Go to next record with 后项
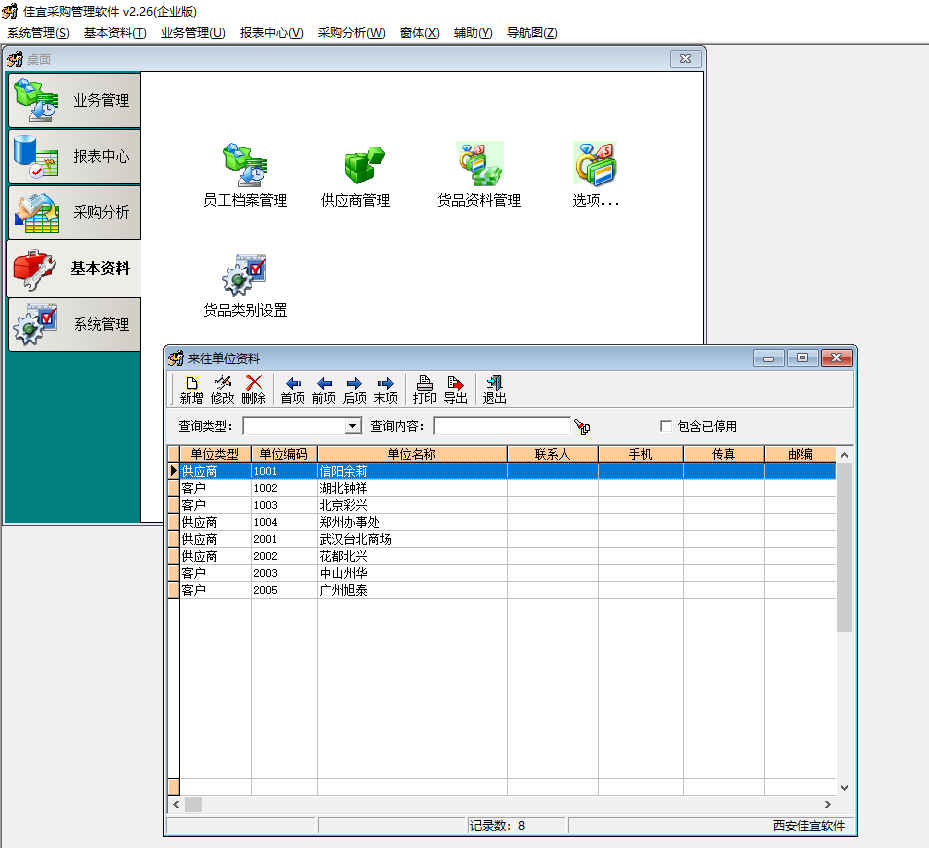The image size is (929, 848). tap(355, 390)
